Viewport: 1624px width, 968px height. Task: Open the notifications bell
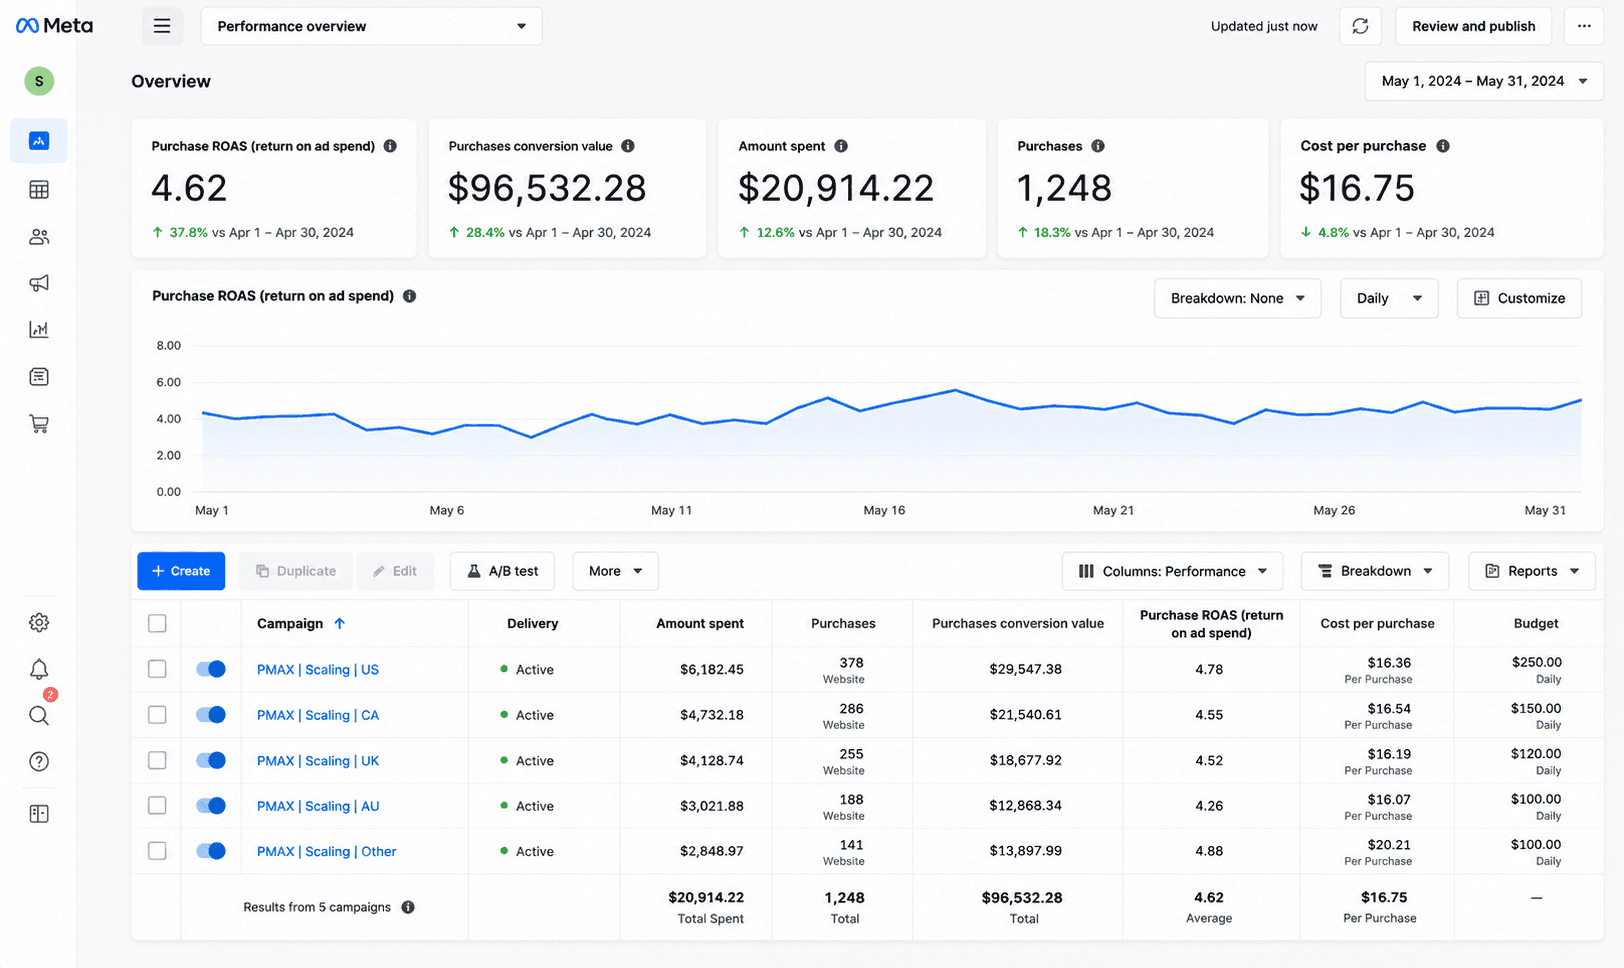click(39, 669)
